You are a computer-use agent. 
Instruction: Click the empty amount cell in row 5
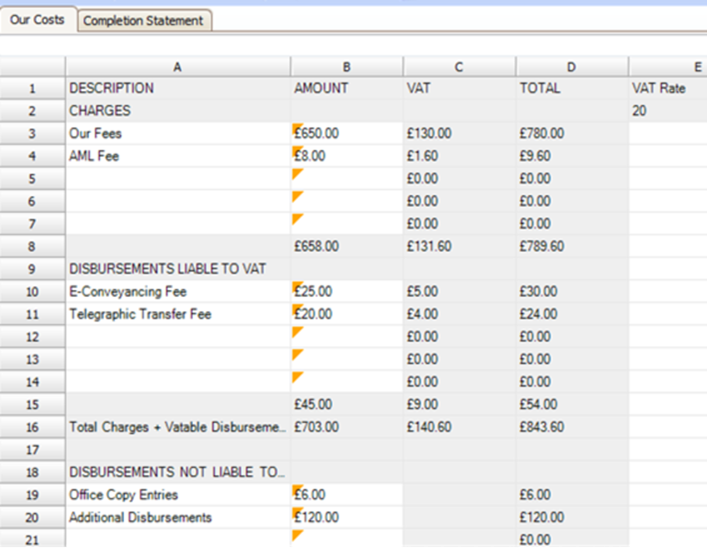(x=346, y=178)
